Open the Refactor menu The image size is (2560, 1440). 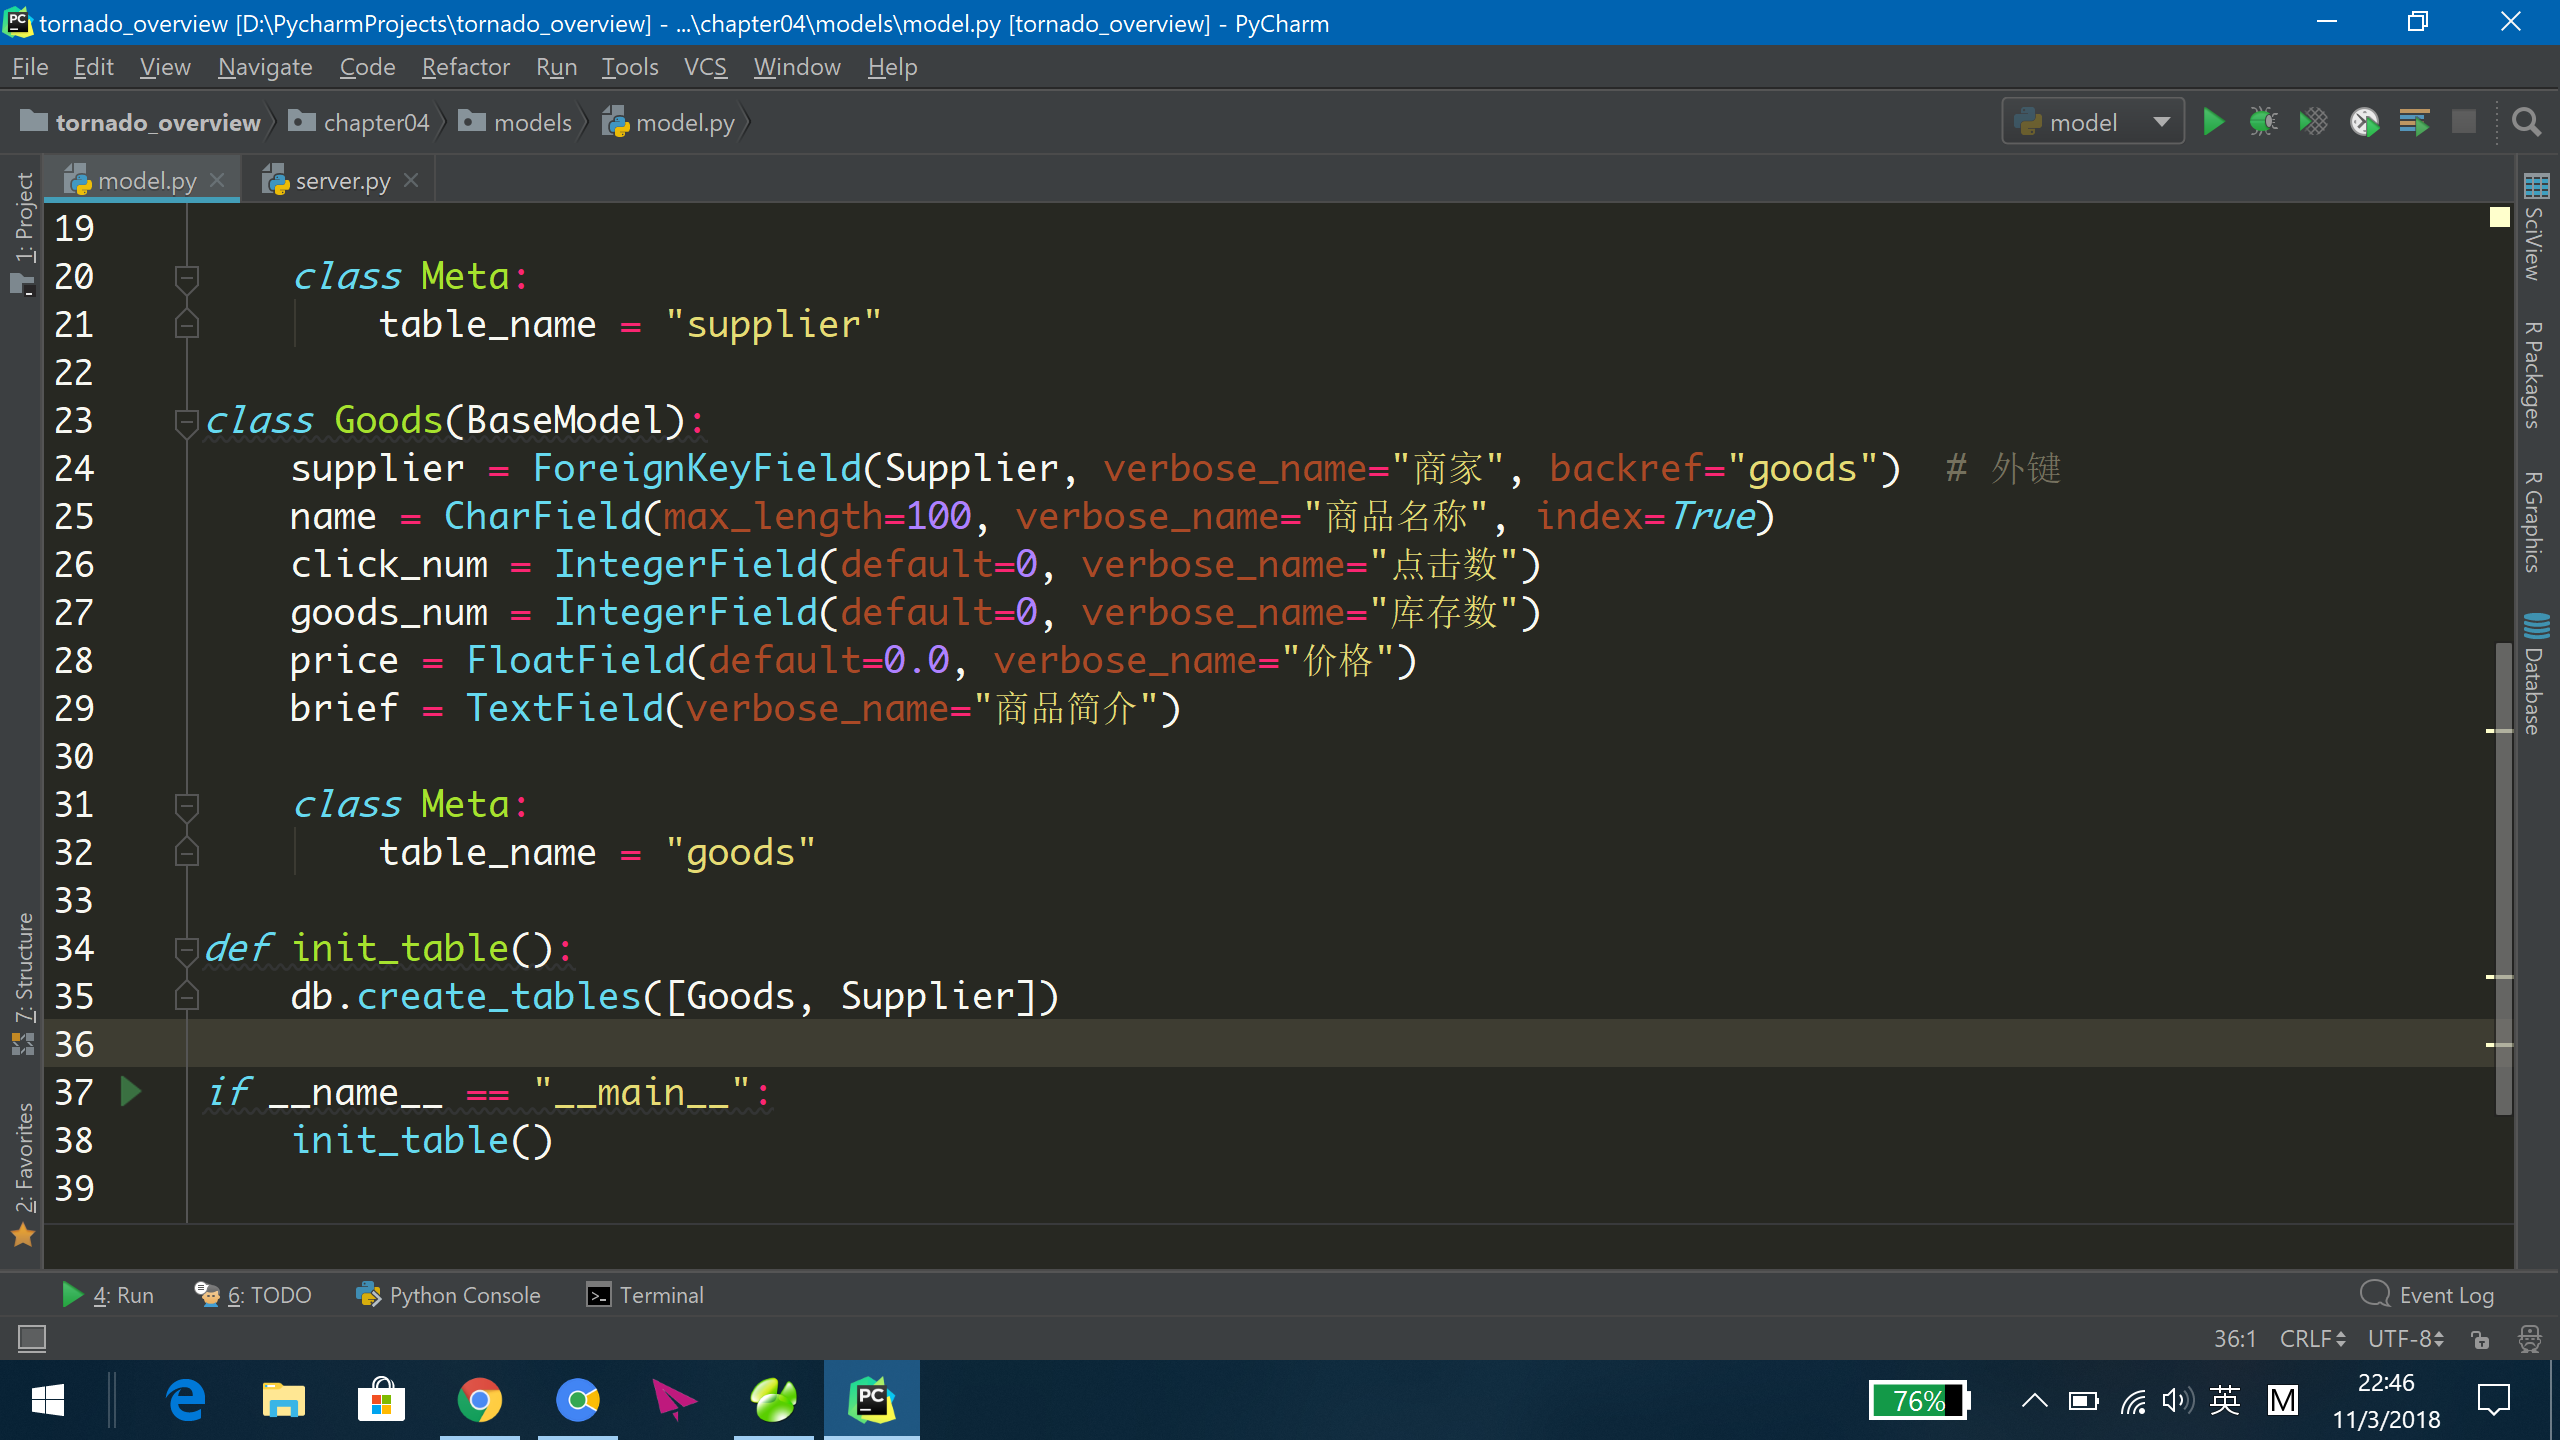coord(465,67)
